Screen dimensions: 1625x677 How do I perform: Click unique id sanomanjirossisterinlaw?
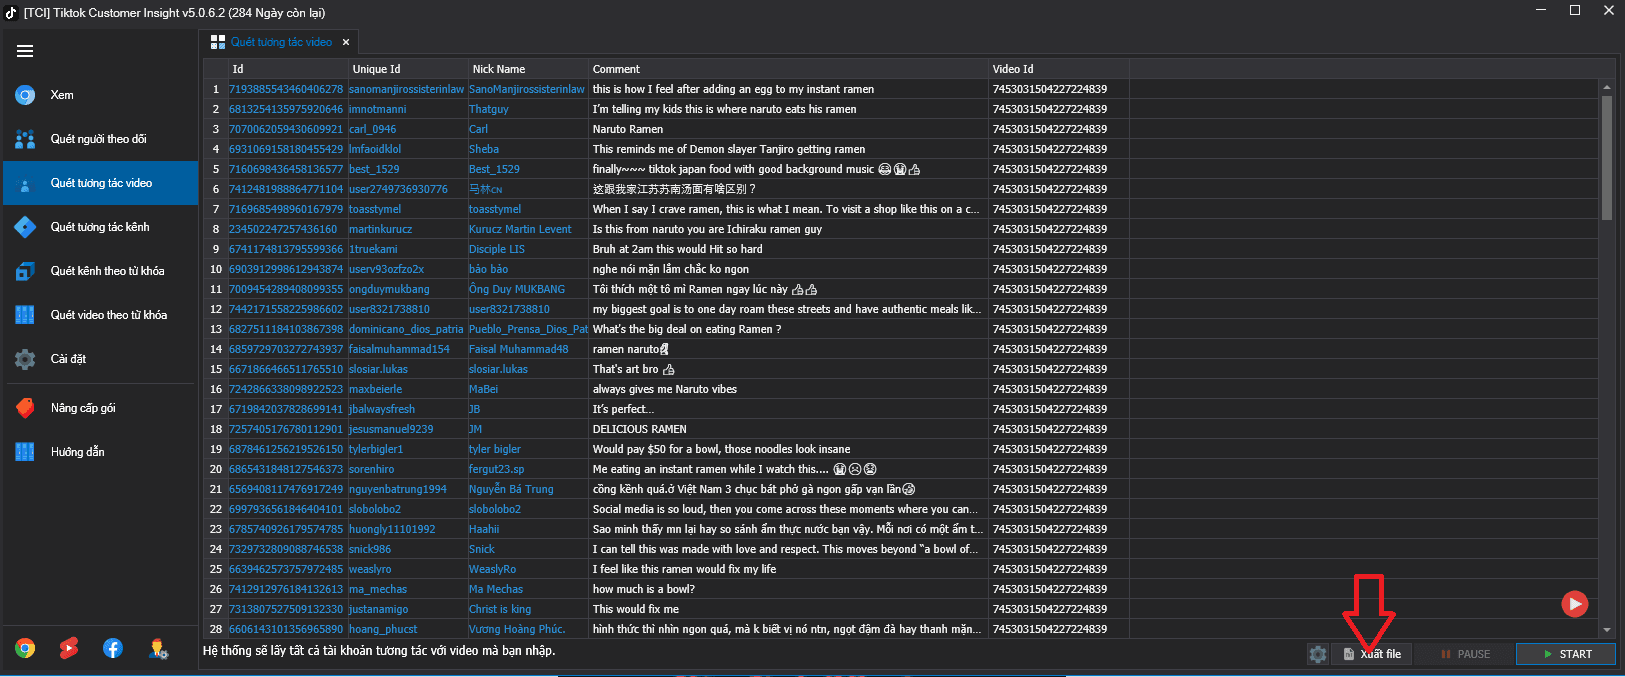(407, 89)
